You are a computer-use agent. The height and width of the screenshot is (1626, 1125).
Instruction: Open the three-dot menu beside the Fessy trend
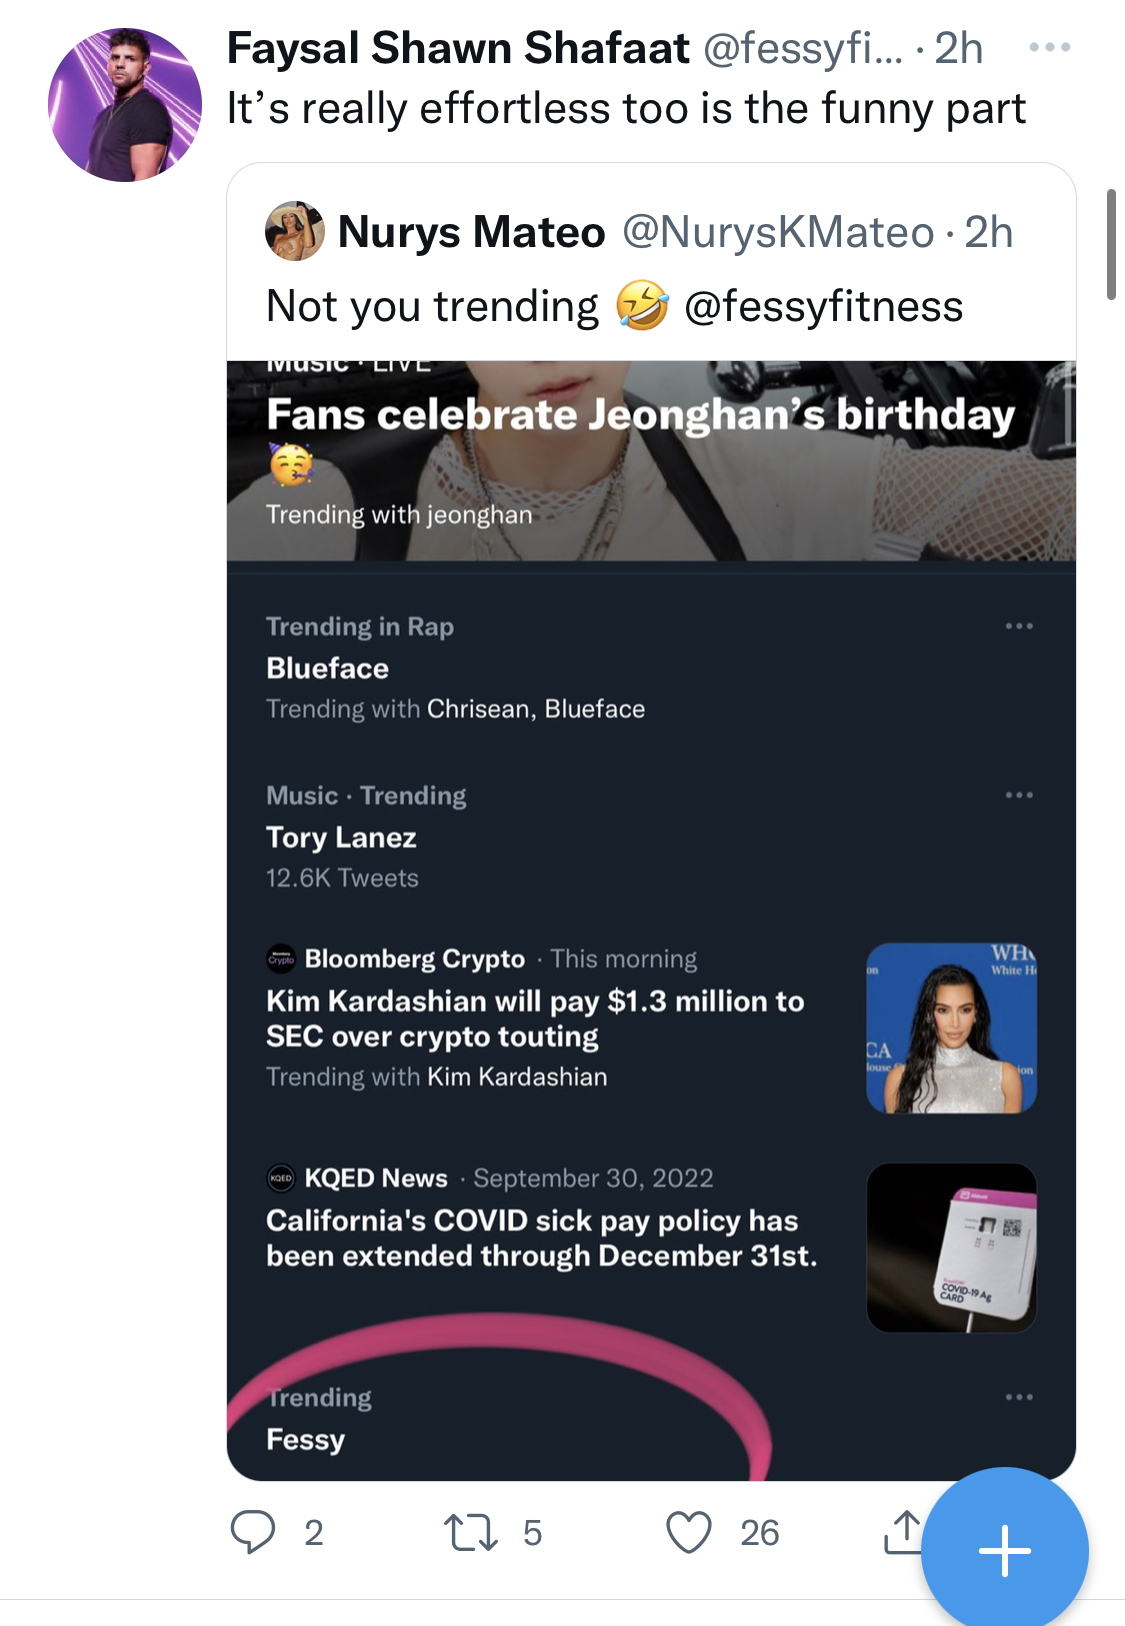point(1019,1397)
